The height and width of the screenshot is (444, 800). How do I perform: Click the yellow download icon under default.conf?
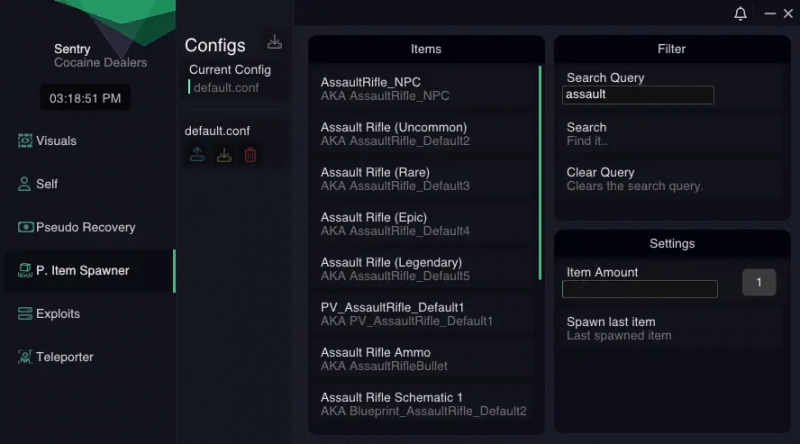225,155
